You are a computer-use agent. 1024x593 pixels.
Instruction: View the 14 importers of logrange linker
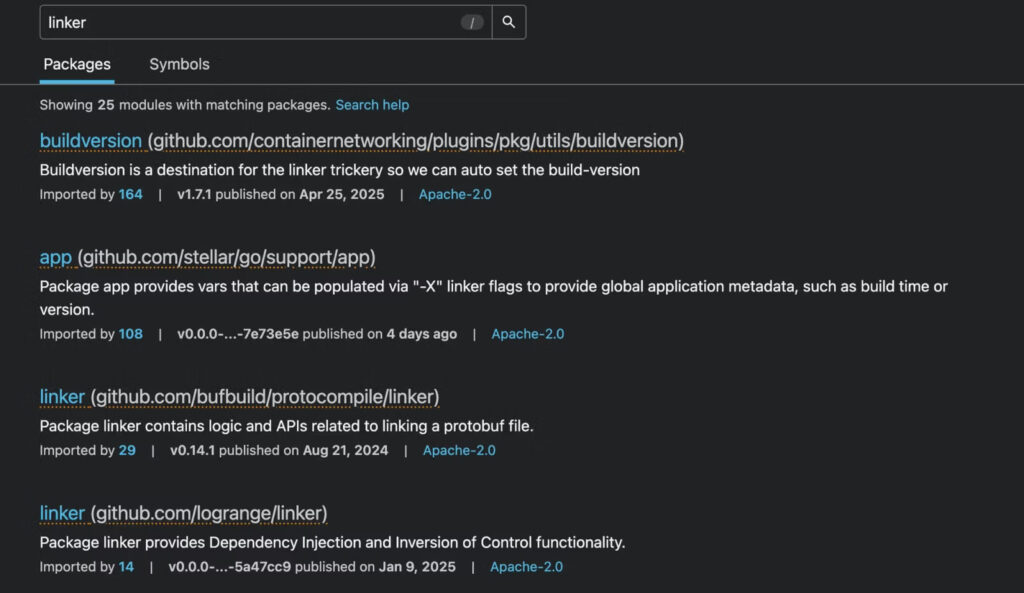pos(125,566)
